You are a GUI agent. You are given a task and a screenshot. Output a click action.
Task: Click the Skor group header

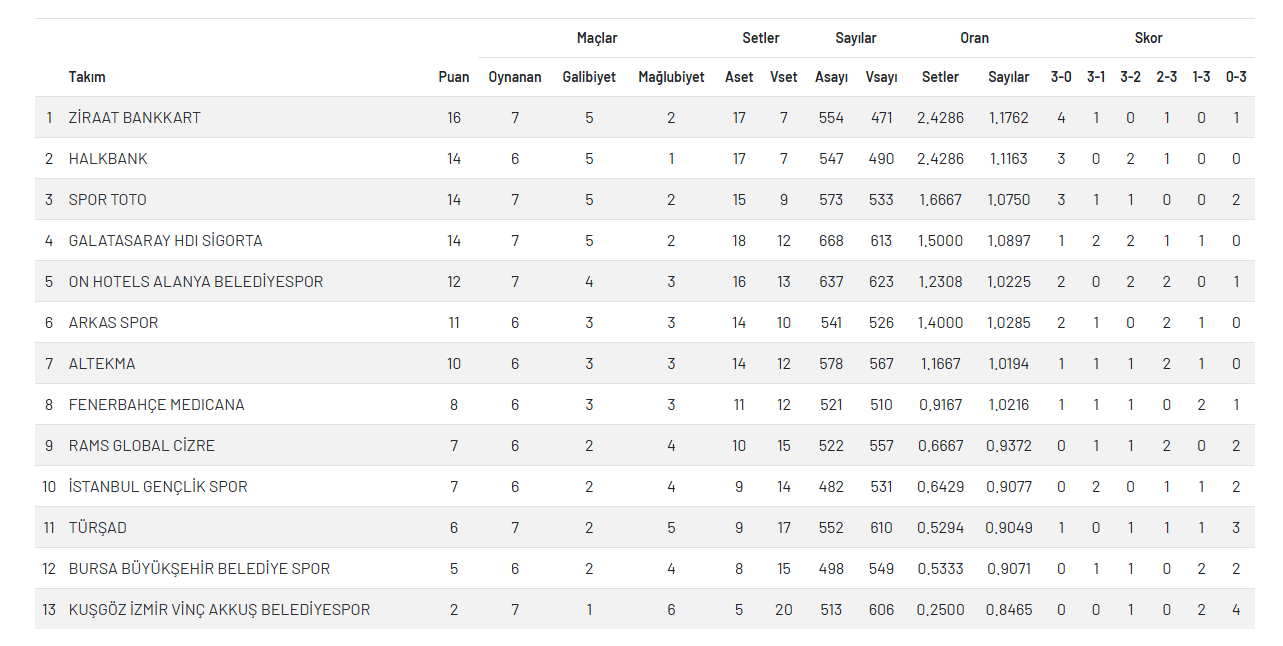(1148, 38)
